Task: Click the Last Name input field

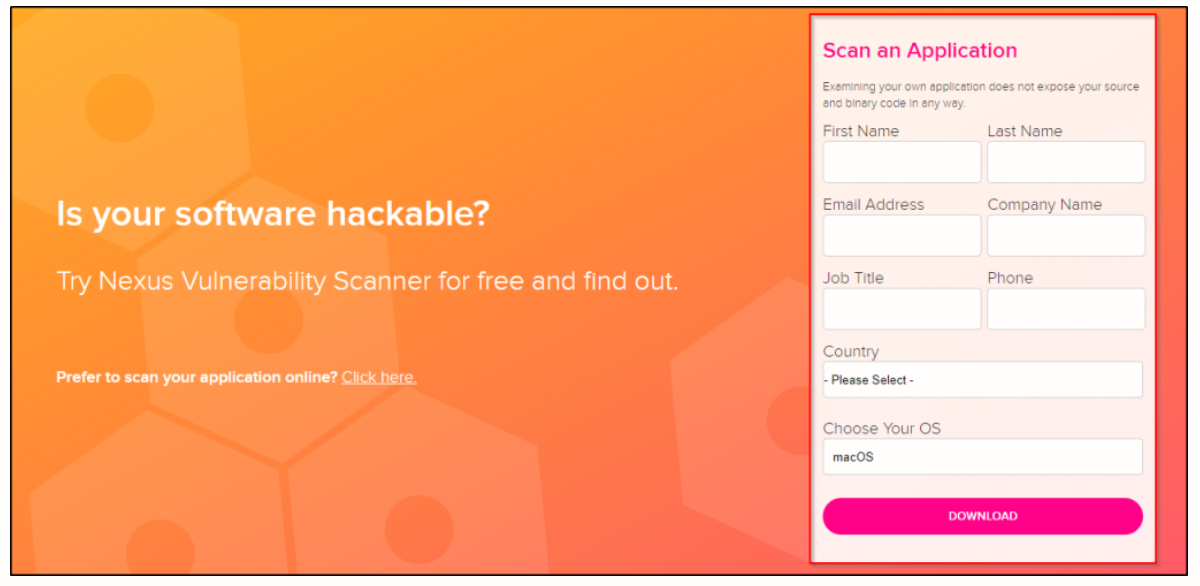Action: coord(1066,161)
